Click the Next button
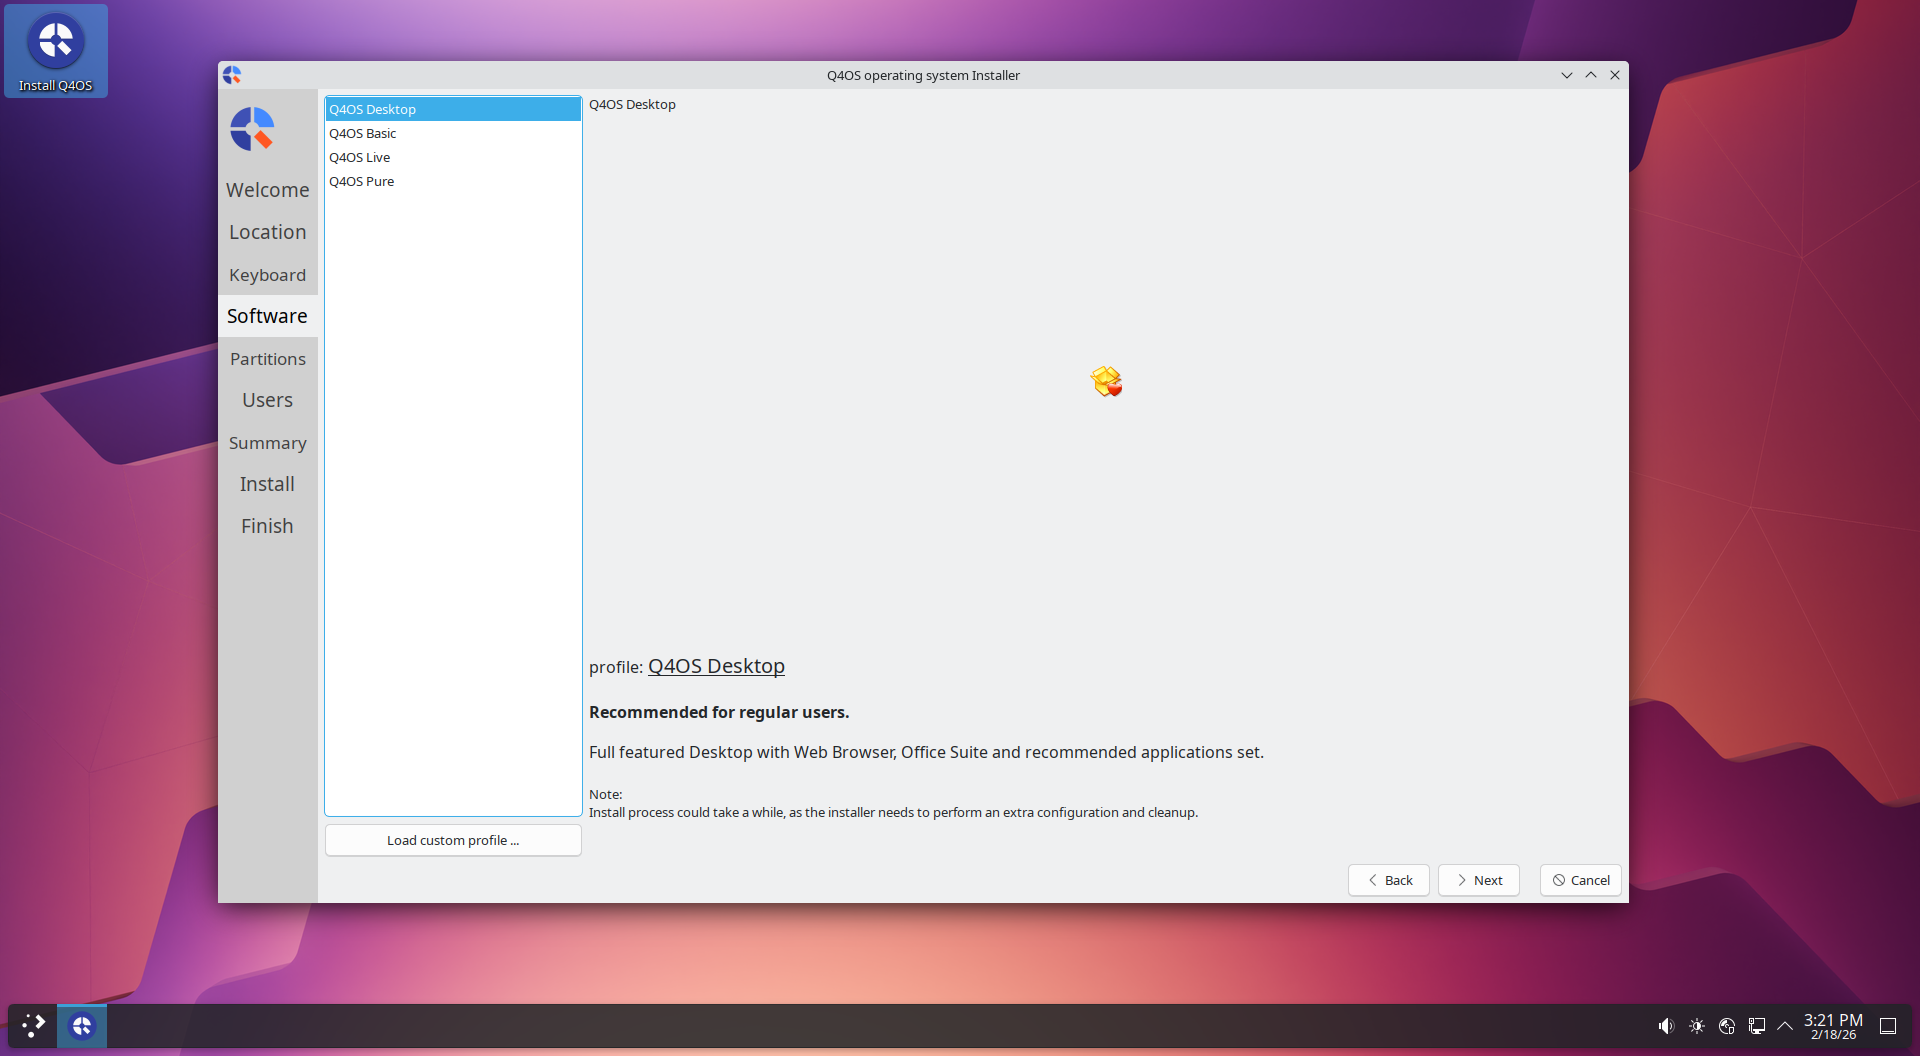 point(1479,880)
